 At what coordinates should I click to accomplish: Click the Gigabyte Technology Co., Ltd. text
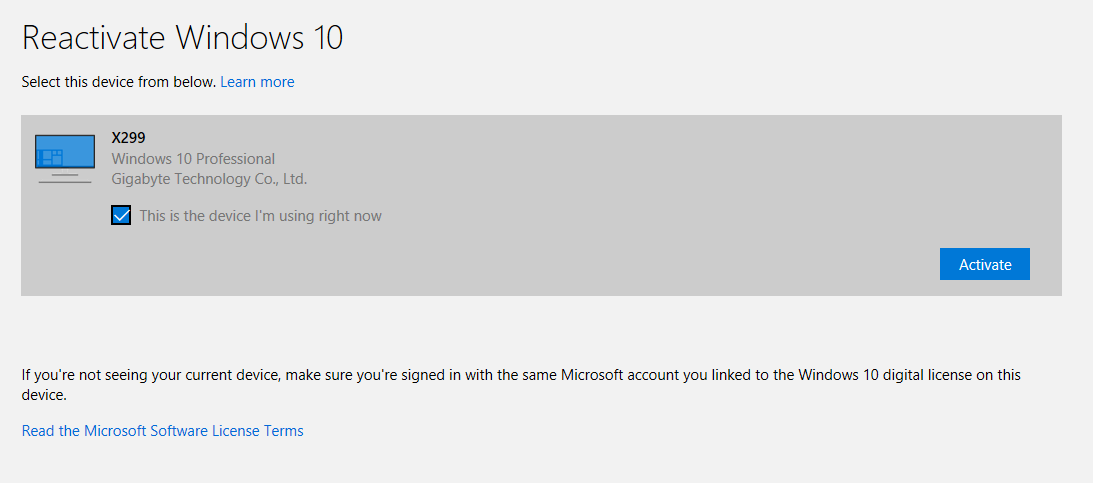209,179
